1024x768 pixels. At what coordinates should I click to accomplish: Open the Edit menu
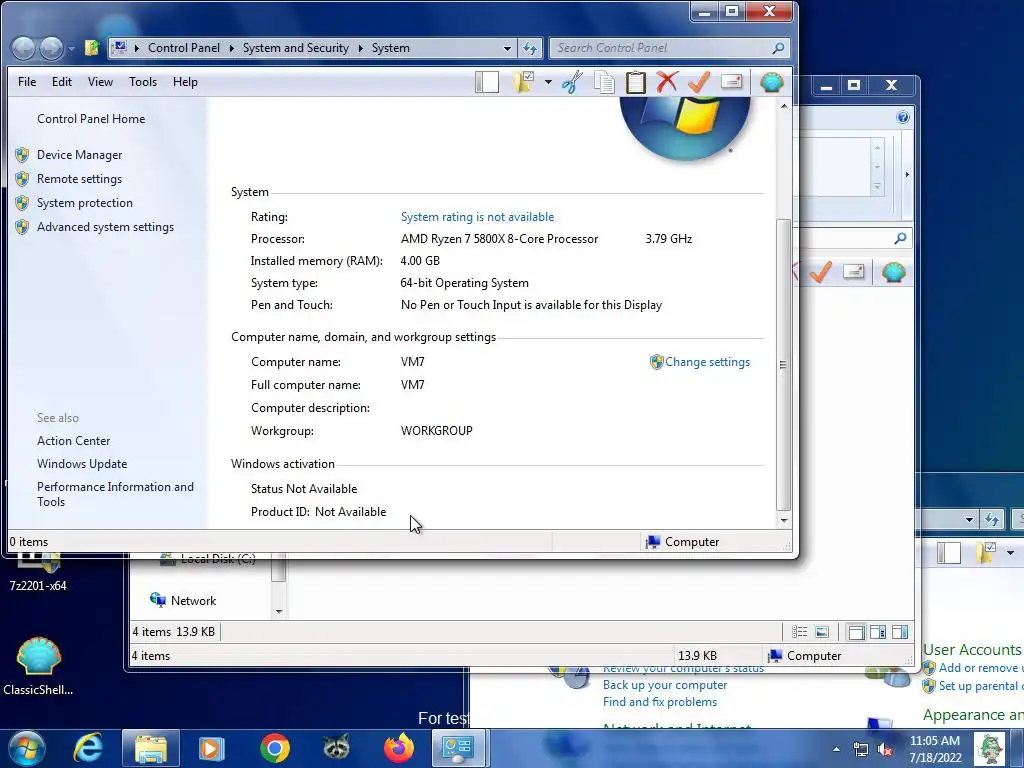61,82
